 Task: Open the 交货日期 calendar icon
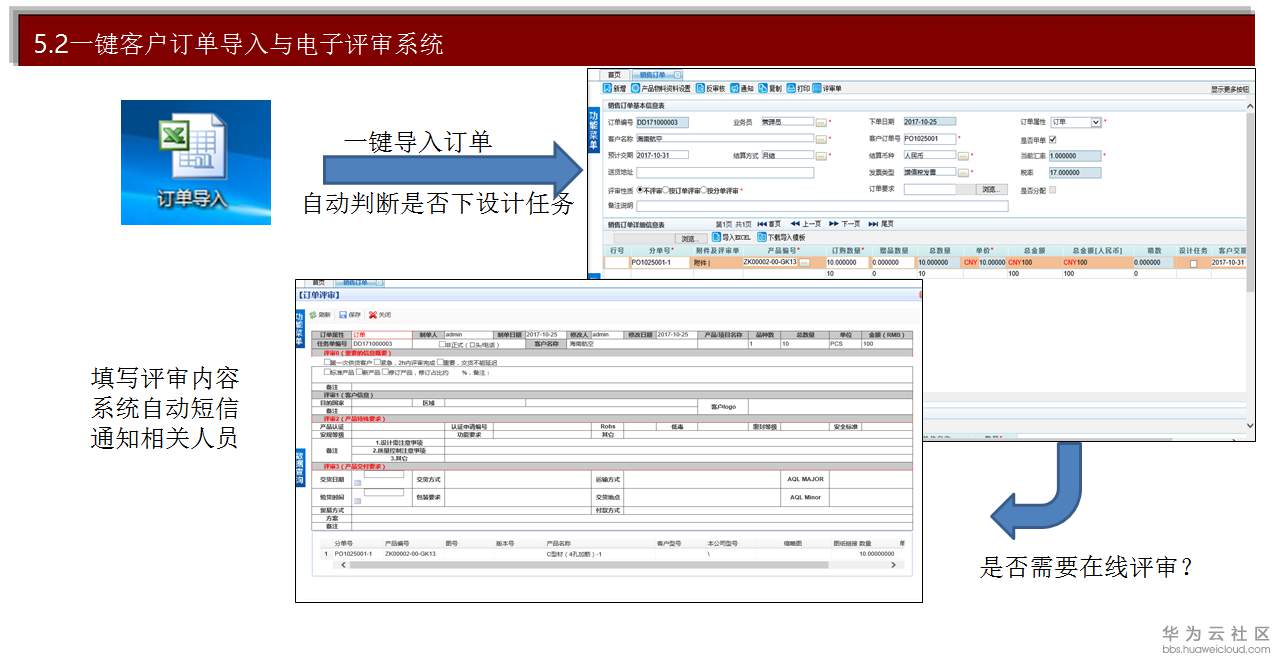coord(357,483)
